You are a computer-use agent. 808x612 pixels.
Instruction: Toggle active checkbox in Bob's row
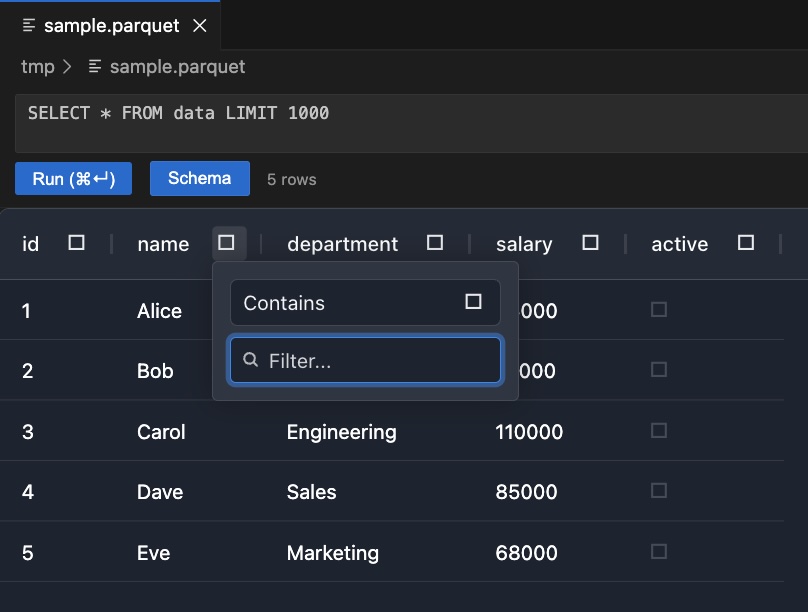click(x=659, y=369)
